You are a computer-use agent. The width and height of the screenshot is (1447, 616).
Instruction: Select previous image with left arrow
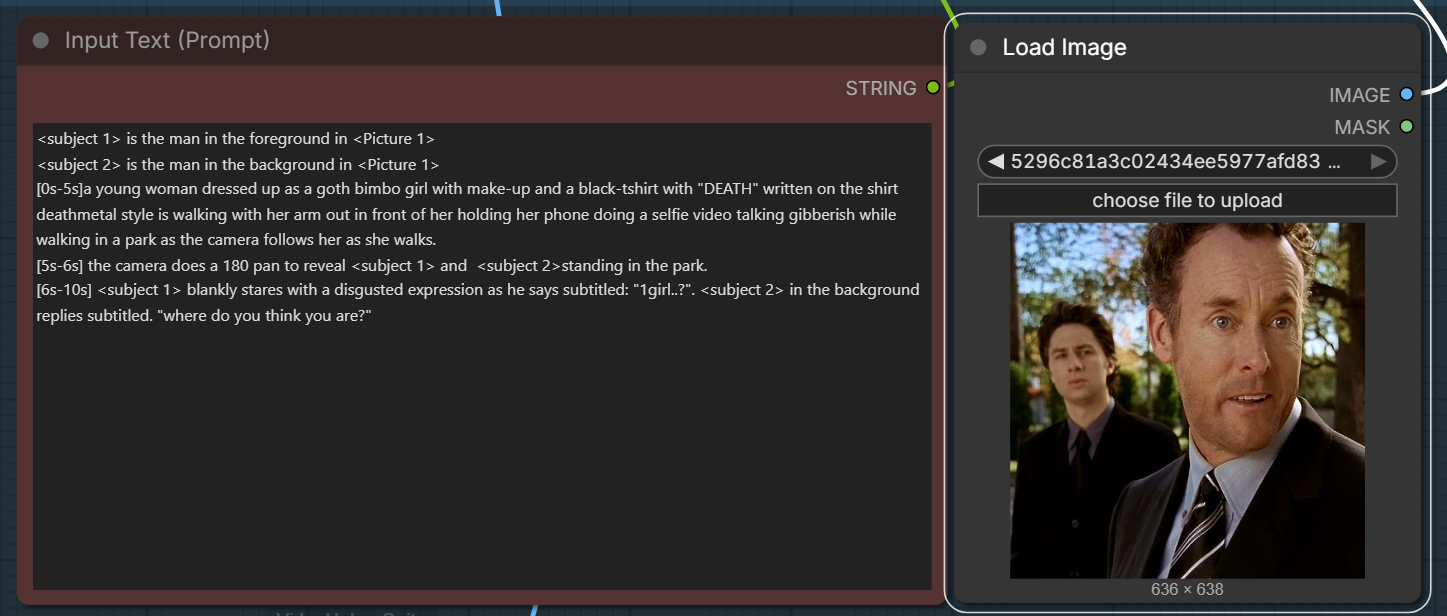995,161
